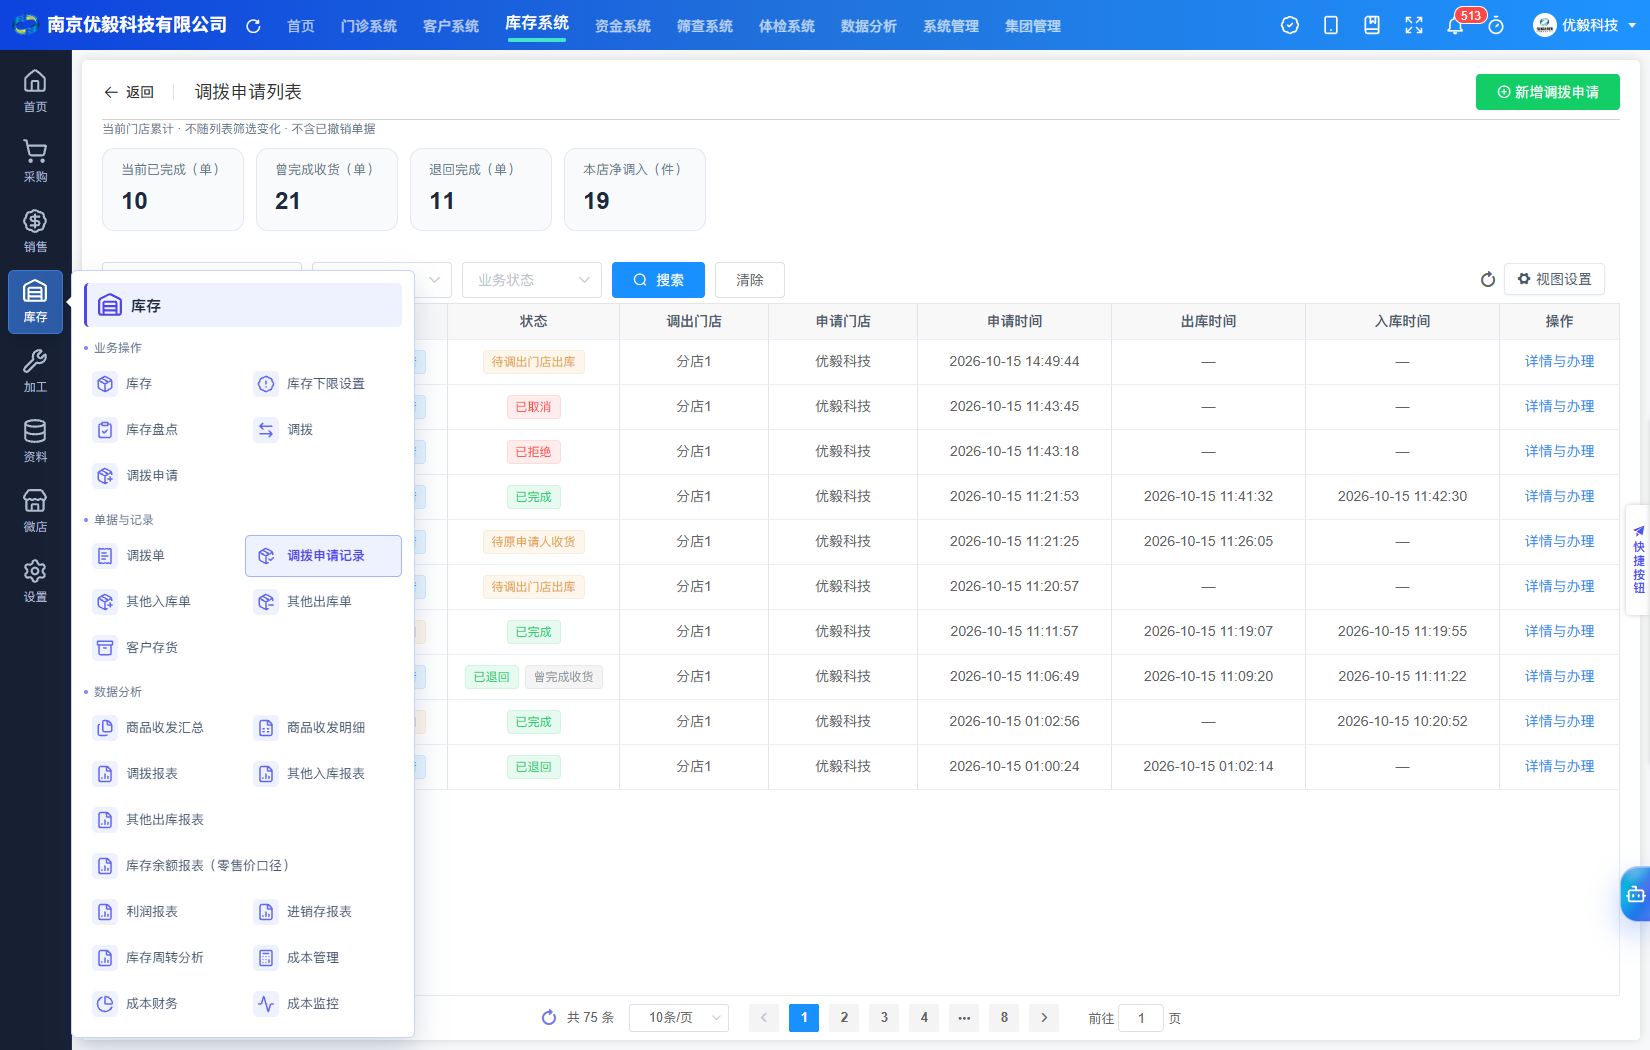The image size is (1650, 1050).
Task: Click the 搜索 button
Action: click(x=658, y=280)
